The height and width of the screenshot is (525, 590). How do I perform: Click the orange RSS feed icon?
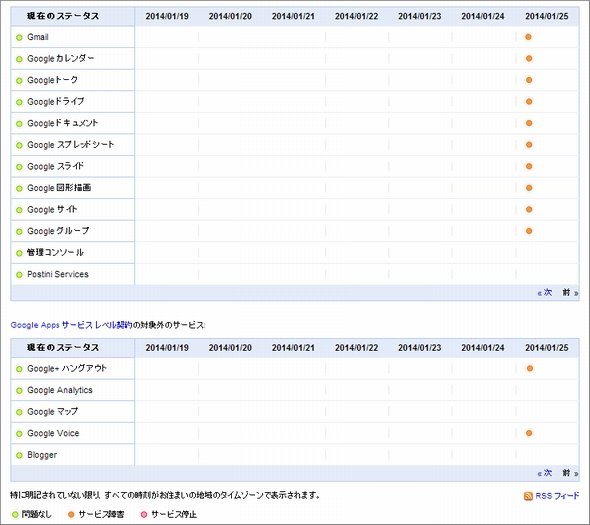528,496
